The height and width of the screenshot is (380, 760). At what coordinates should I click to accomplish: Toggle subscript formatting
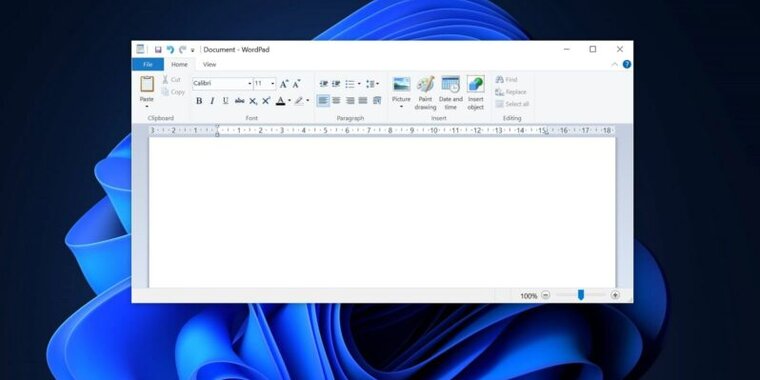pyautogui.click(x=253, y=101)
